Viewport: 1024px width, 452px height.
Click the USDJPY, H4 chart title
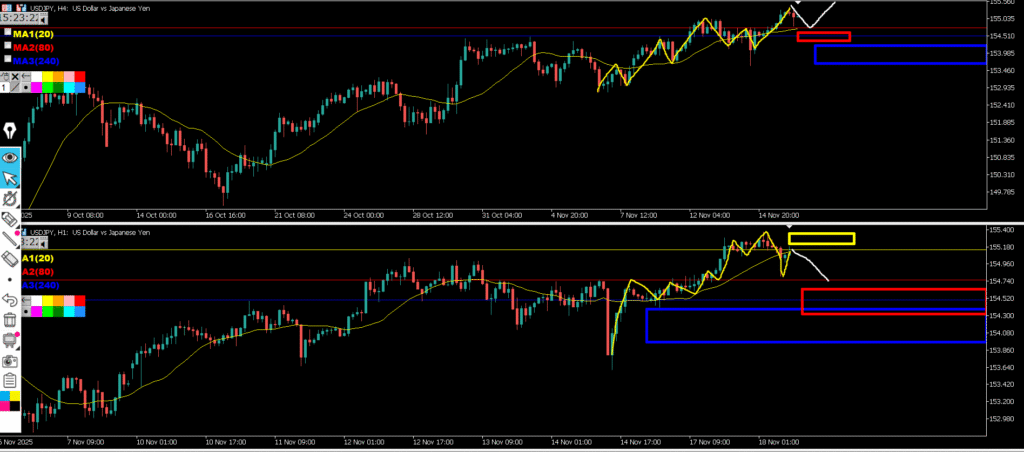[x=90, y=8]
